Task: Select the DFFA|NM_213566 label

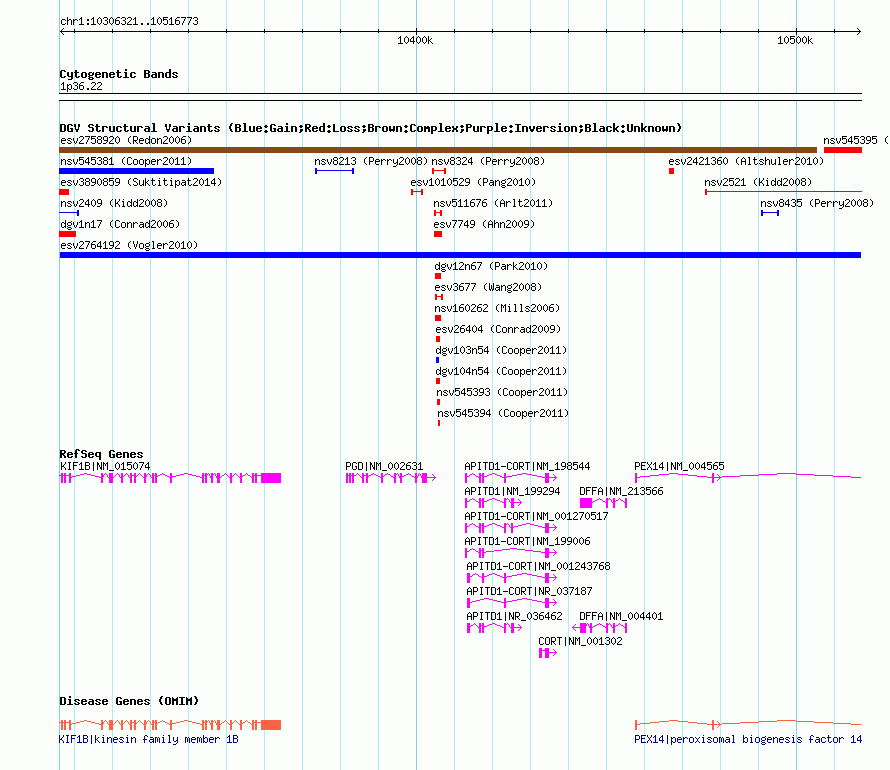Action: point(621,491)
